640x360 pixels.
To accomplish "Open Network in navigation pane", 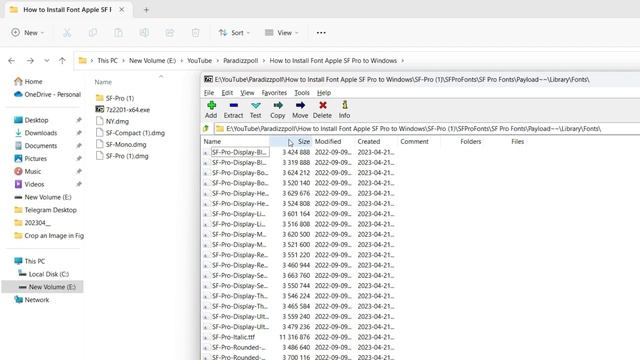I will tap(32, 300).
